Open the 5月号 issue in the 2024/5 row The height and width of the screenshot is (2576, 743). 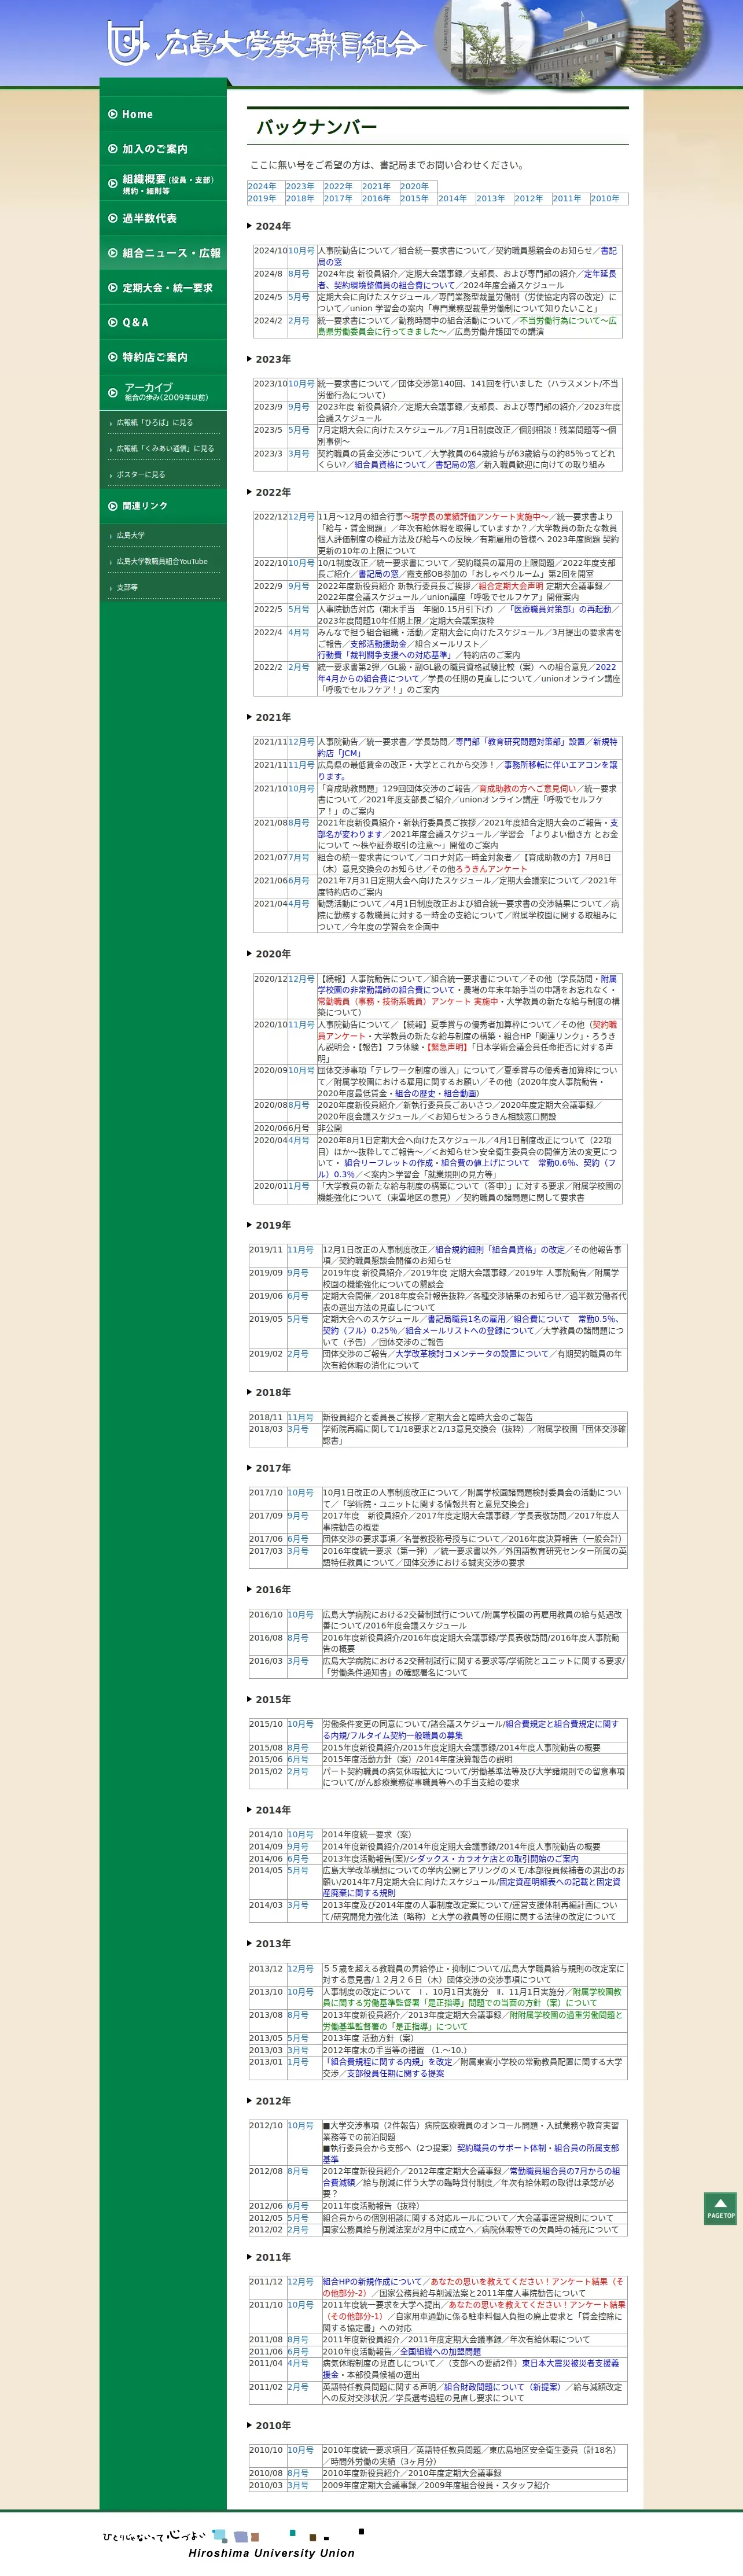point(299,297)
